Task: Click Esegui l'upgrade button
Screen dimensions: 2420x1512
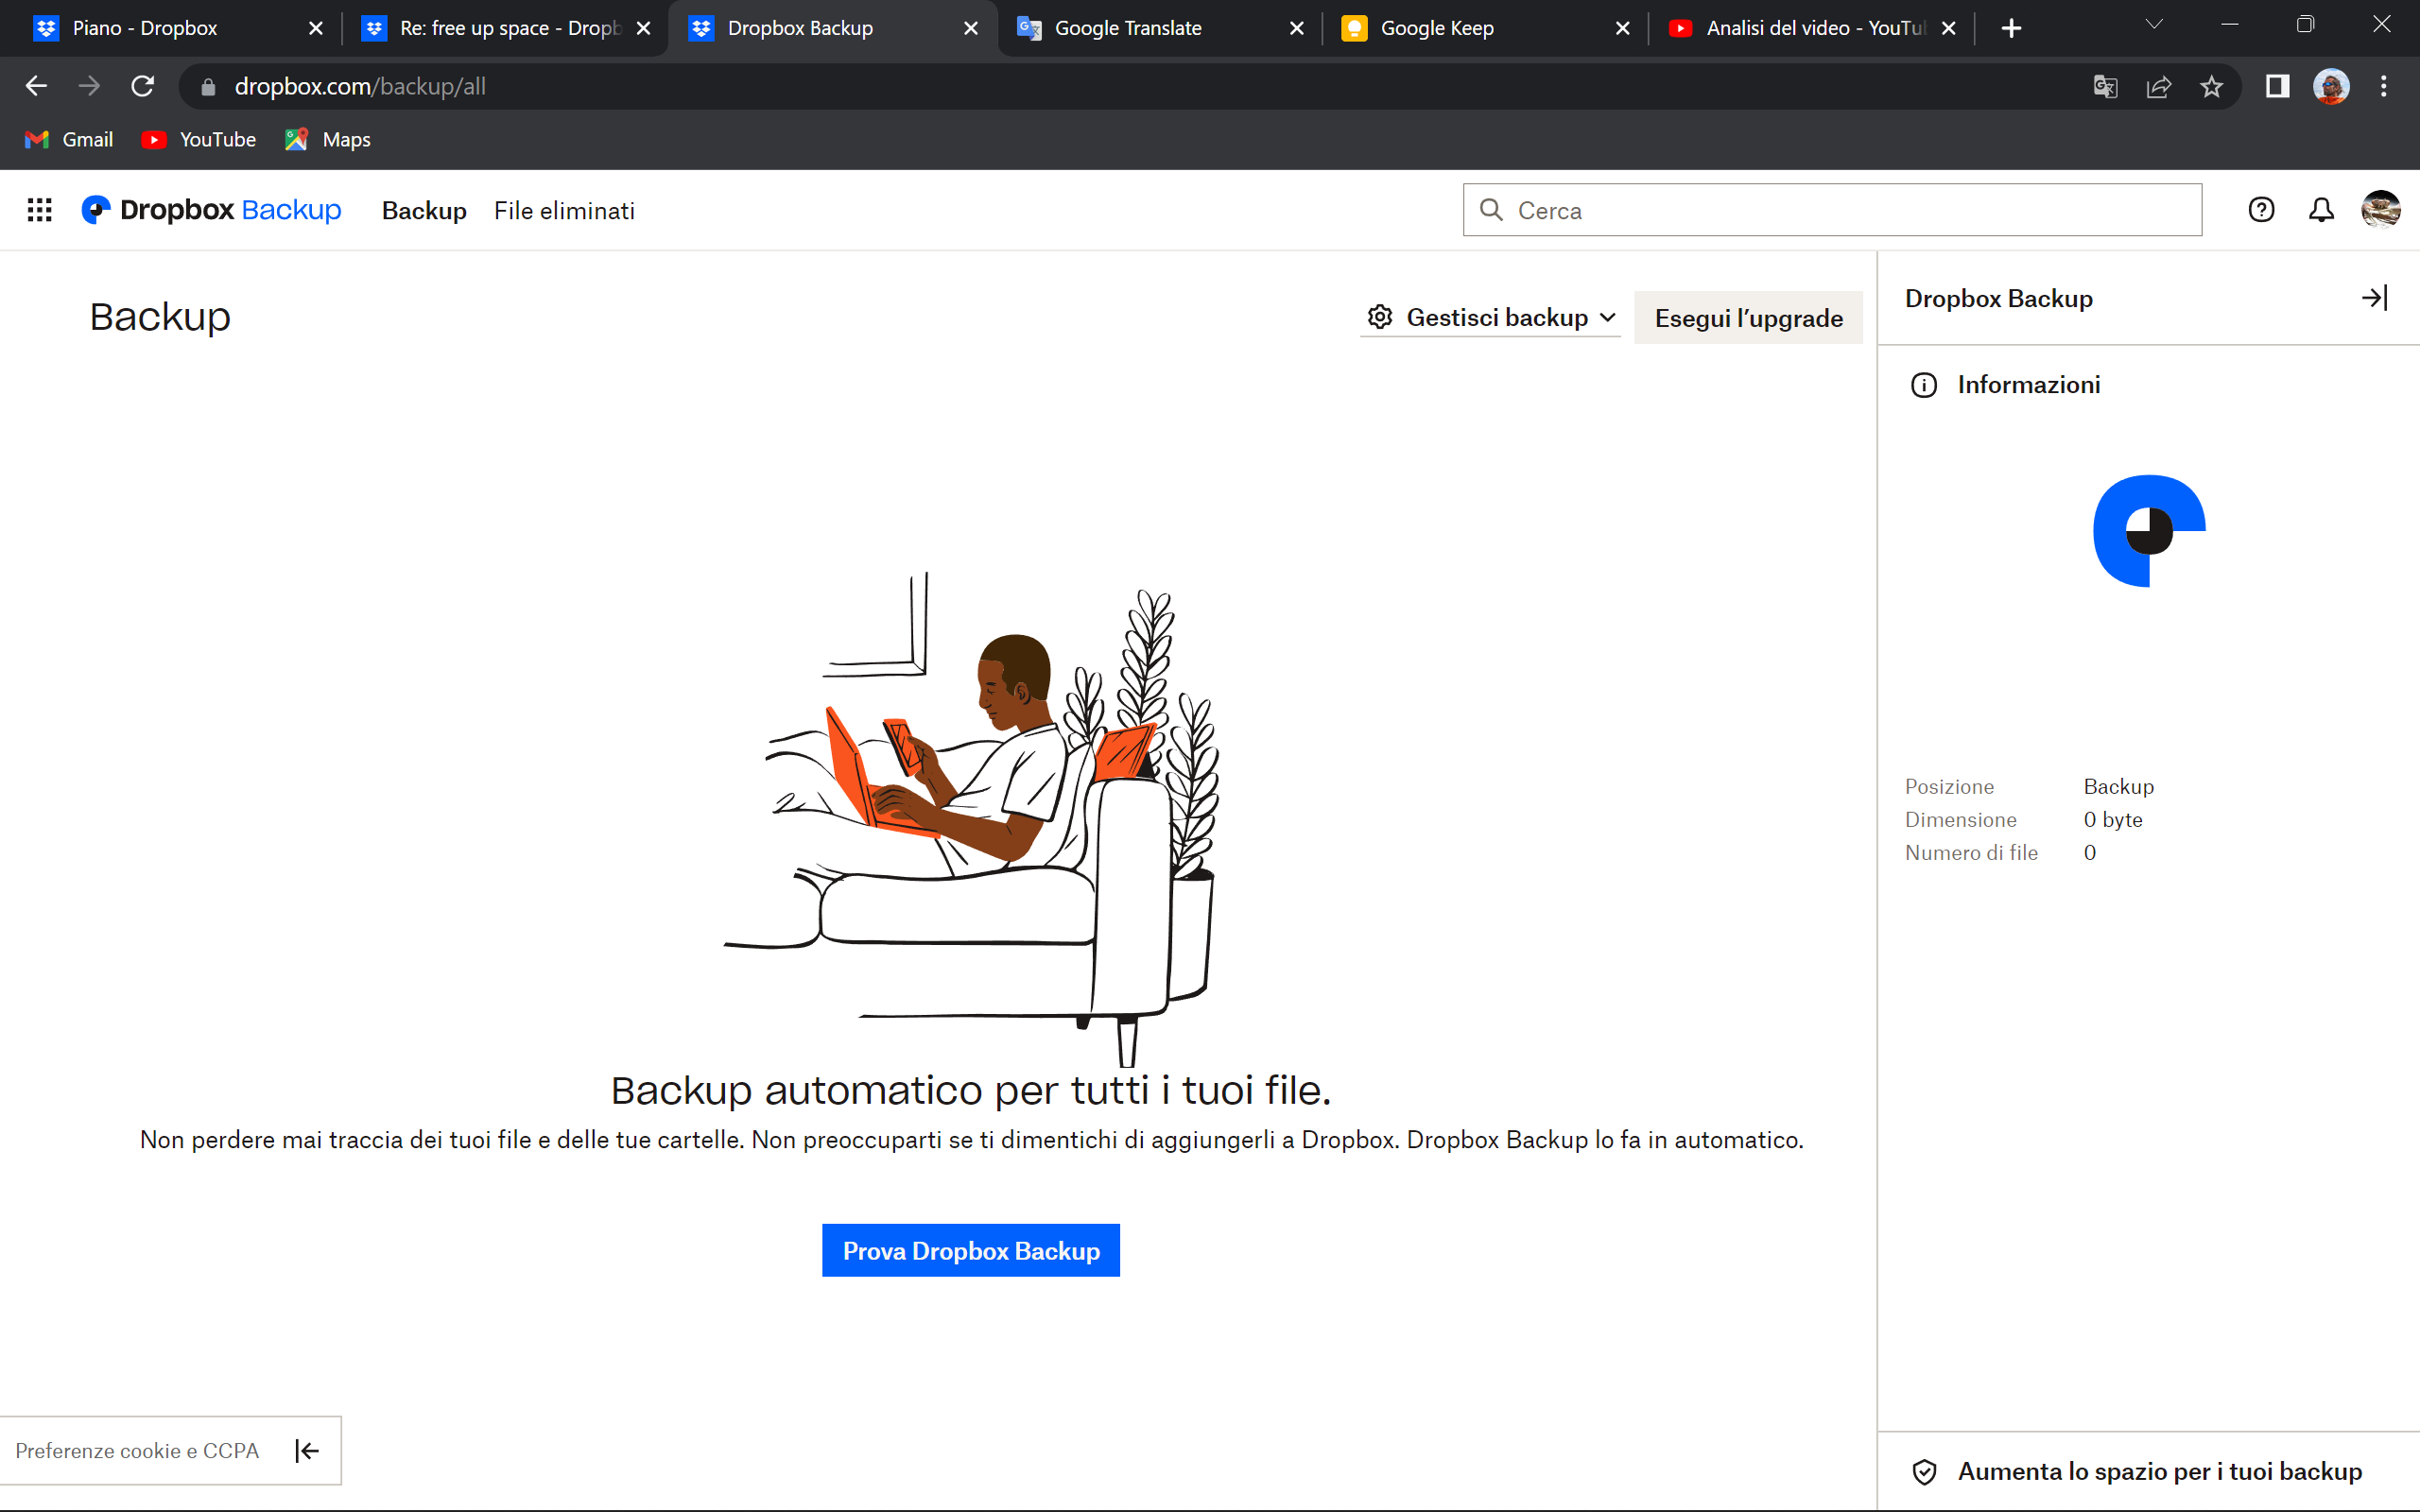Action: (1748, 318)
